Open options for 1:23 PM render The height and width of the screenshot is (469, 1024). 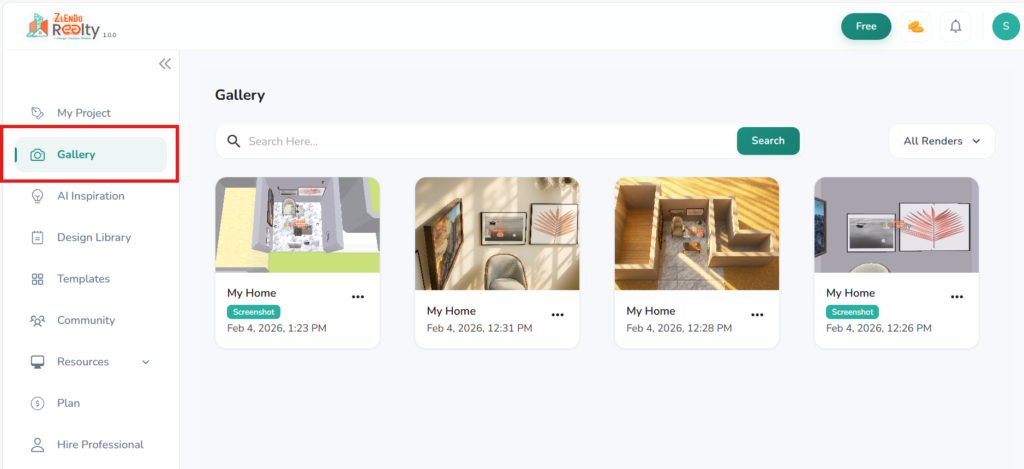pyautogui.click(x=357, y=297)
